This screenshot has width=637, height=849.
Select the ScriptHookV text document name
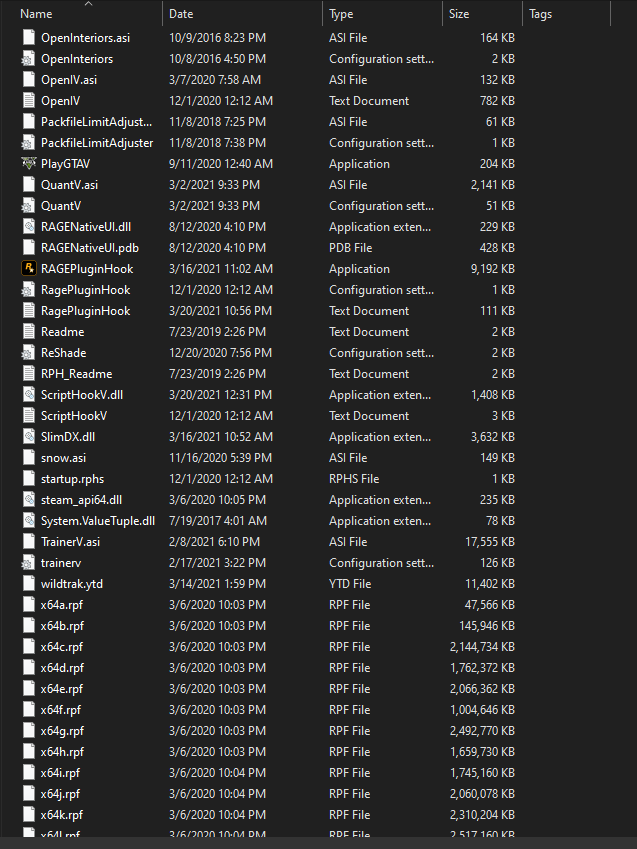coord(74,416)
